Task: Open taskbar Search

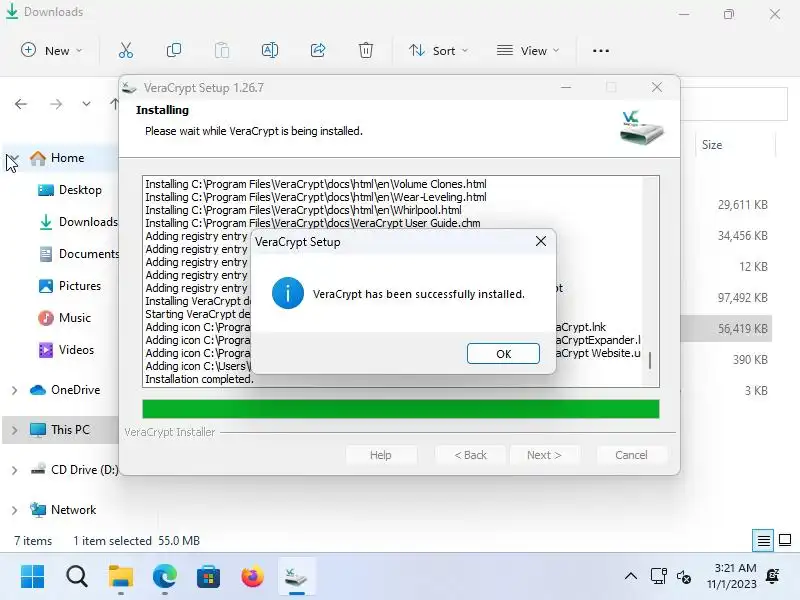Action: (x=77, y=577)
